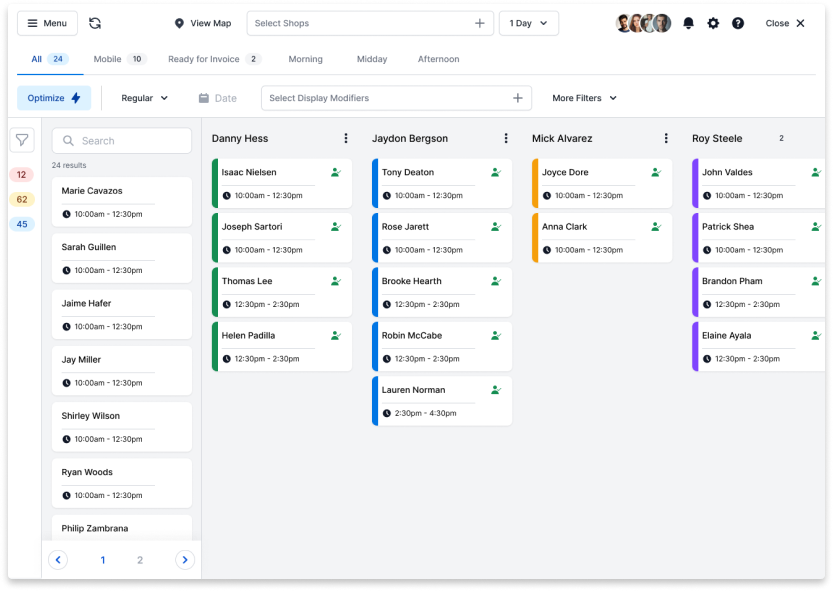Image resolution: width=833 pixels, height=591 pixels.
Task: Toggle the red 12 status badge
Action: click(x=22, y=175)
